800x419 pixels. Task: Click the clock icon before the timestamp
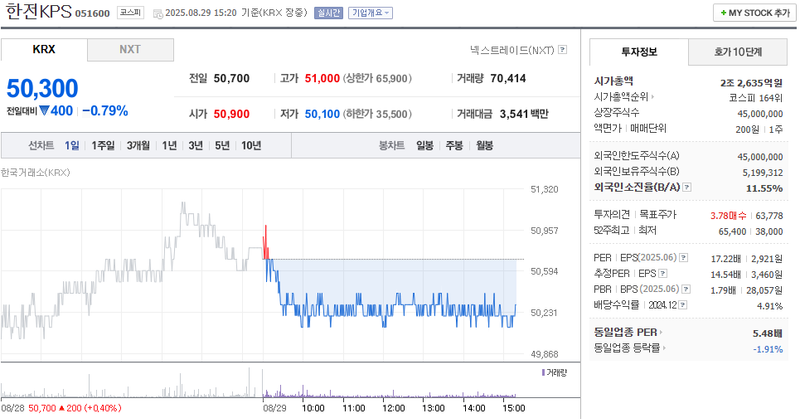coord(158,13)
